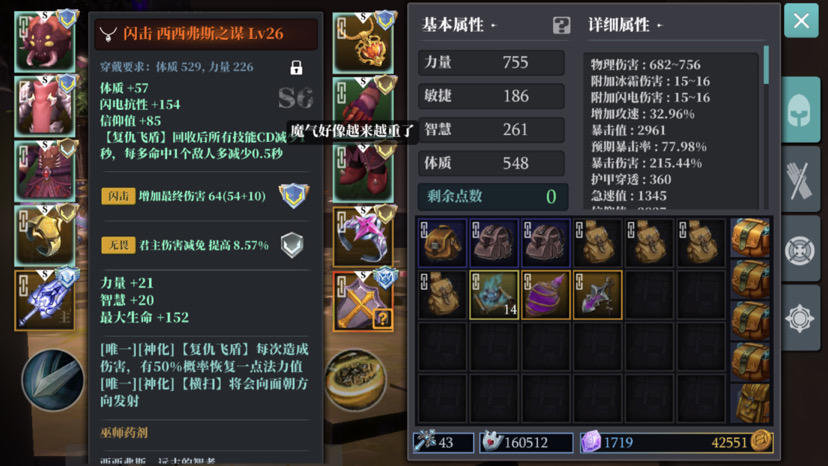828x466 pixels.
Task: Click the blue shield 闪击 rune icon
Action: [293, 196]
